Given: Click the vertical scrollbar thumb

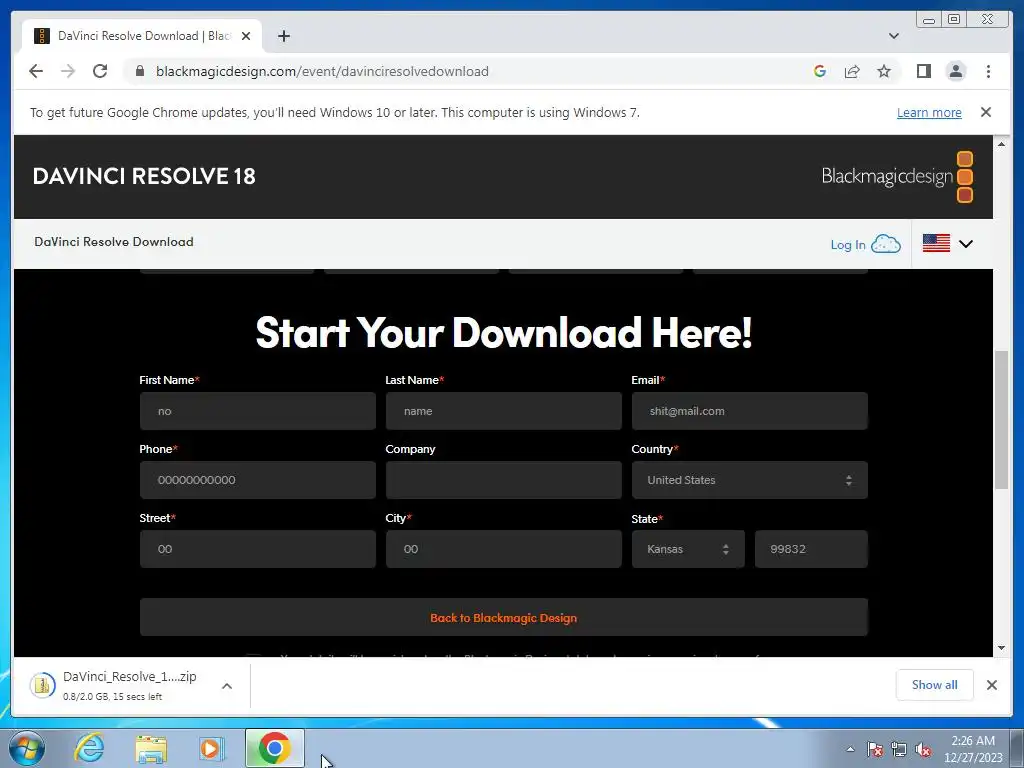Looking at the screenshot, I should click(x=1002, y=420).
